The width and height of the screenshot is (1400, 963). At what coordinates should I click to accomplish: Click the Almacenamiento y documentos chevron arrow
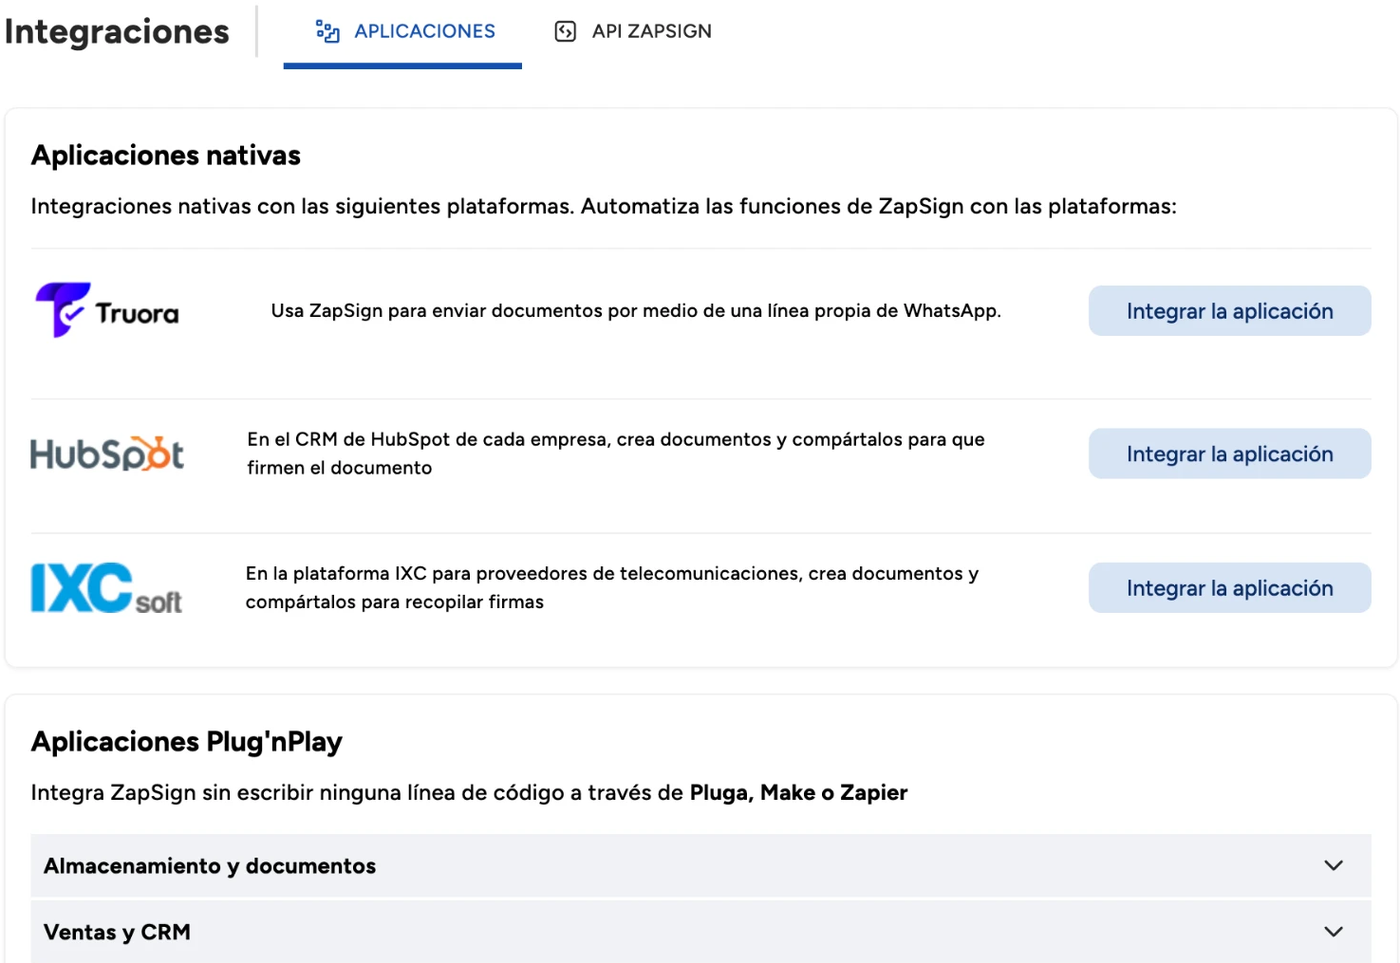click(1333, 866)
